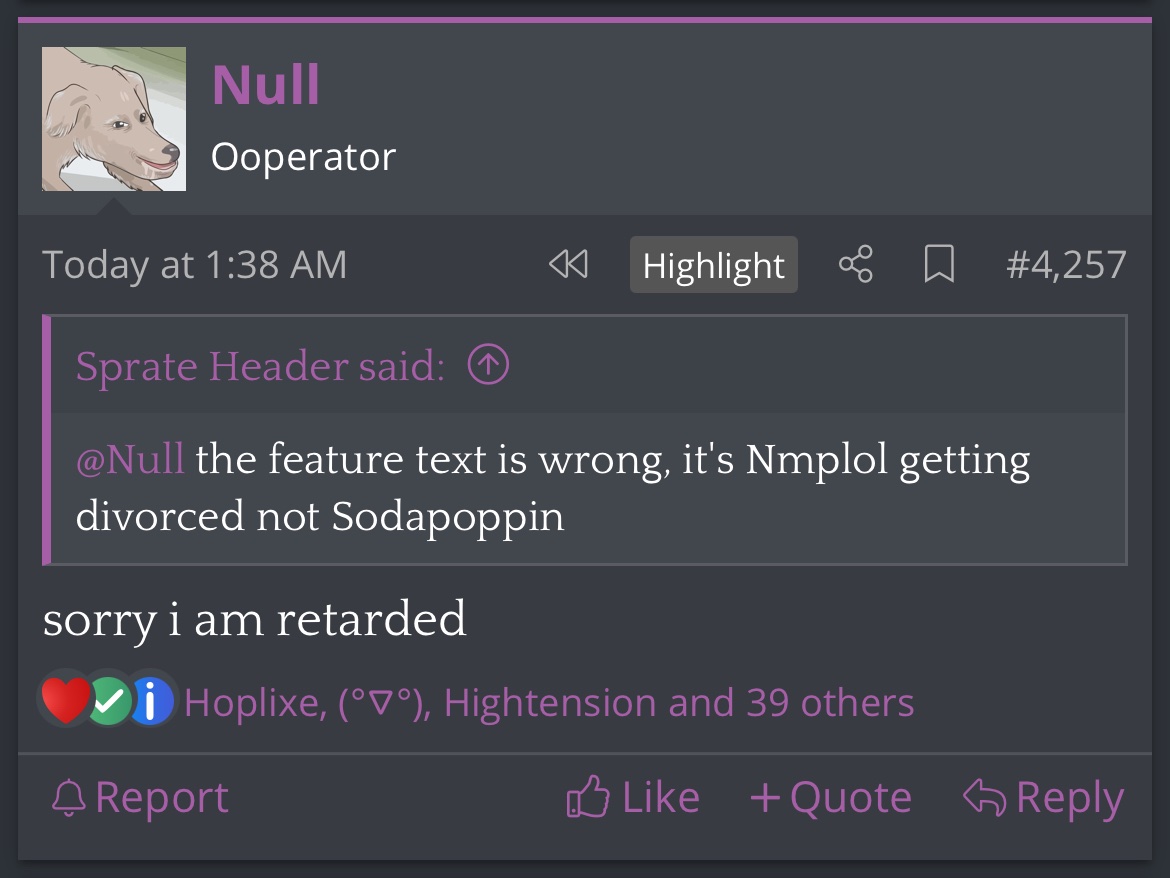Reply to Null's post

point(1043,797)
